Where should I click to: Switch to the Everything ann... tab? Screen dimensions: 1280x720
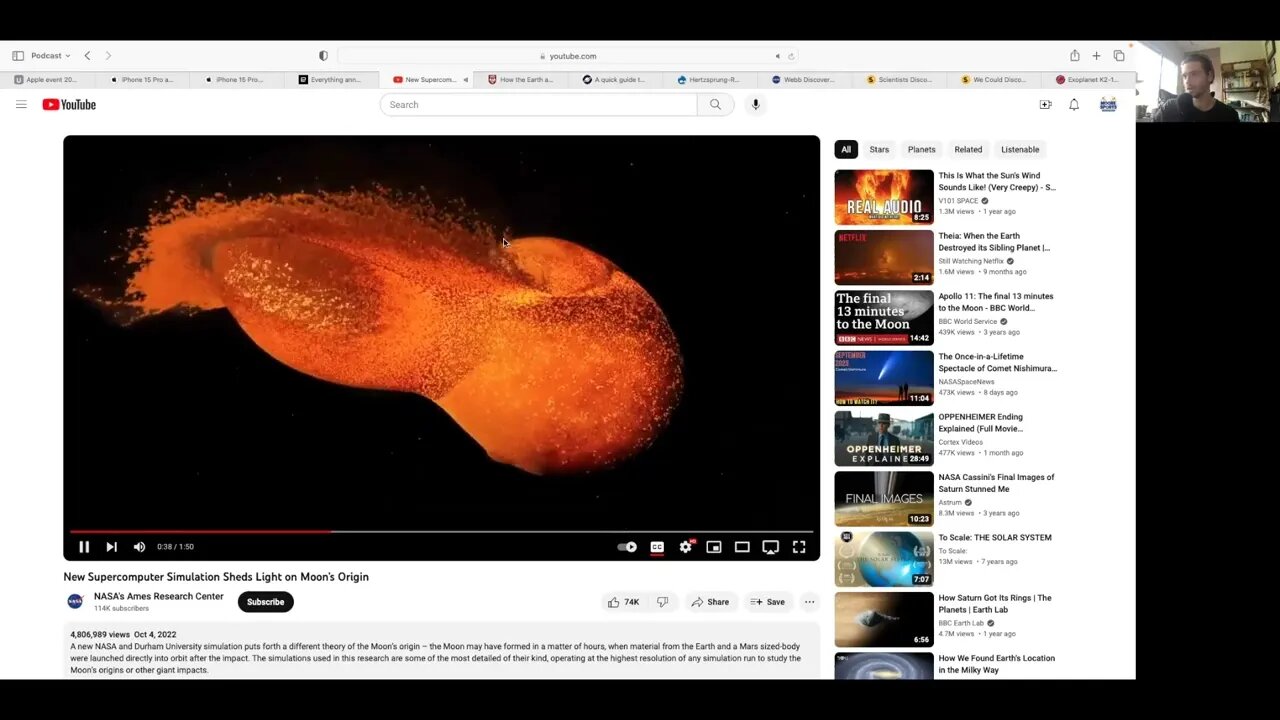click(x=332, y=80)
